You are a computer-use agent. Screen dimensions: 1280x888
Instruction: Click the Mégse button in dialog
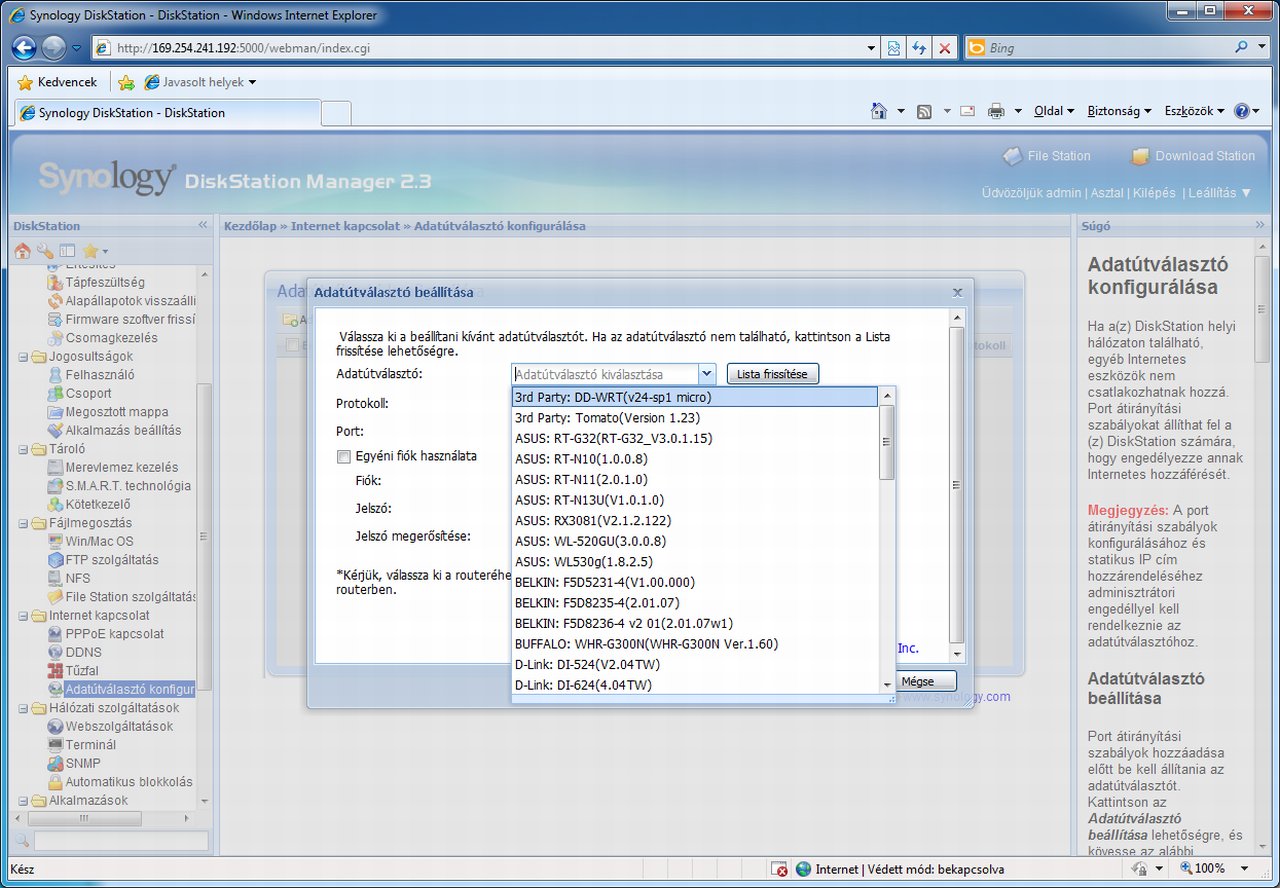(x=918, y=681)
